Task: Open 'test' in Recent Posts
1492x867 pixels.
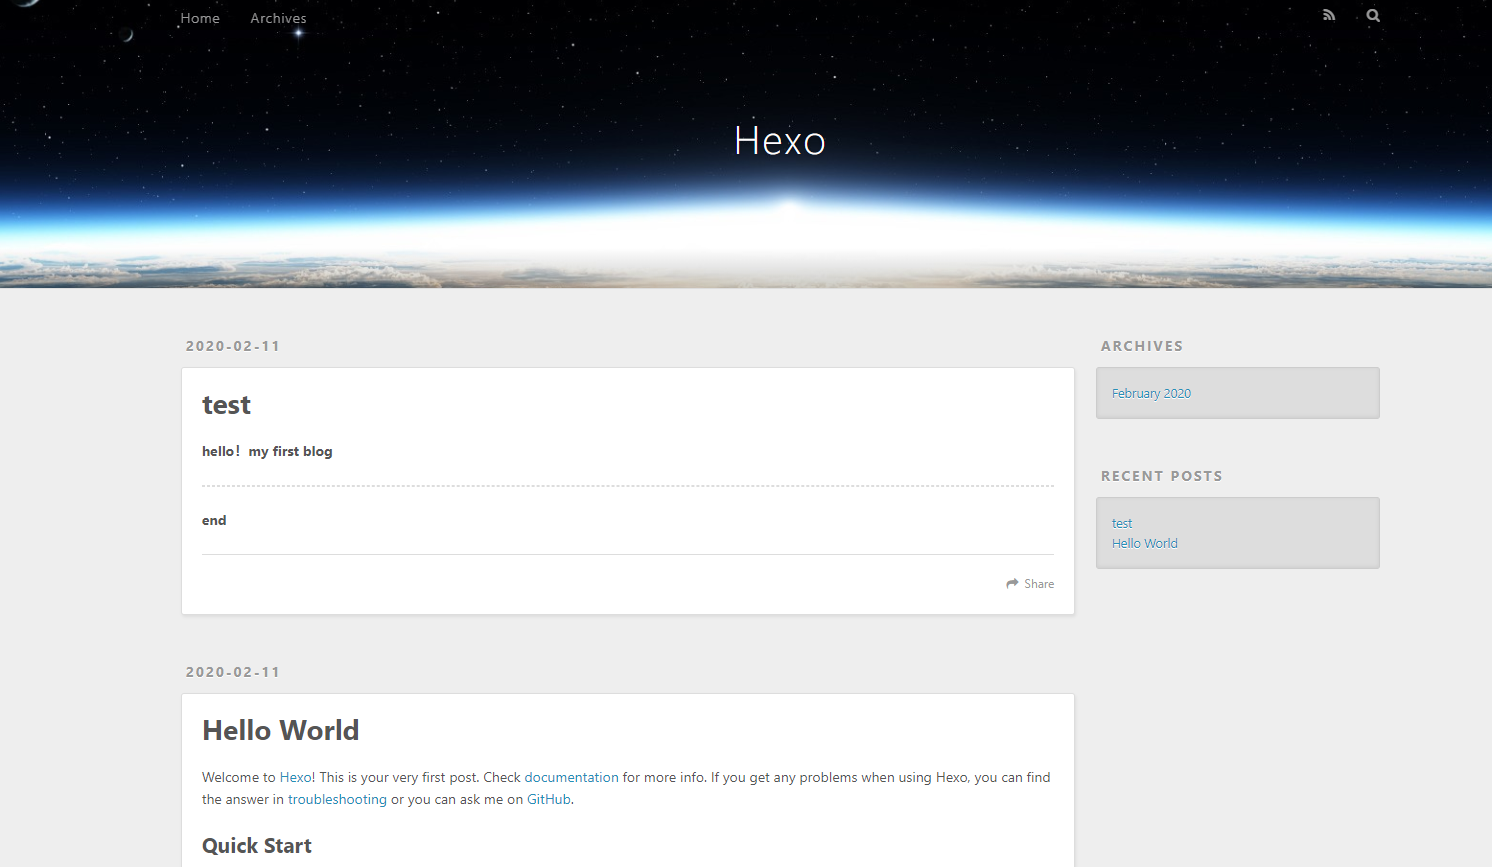Action: tap(1122, 523)
